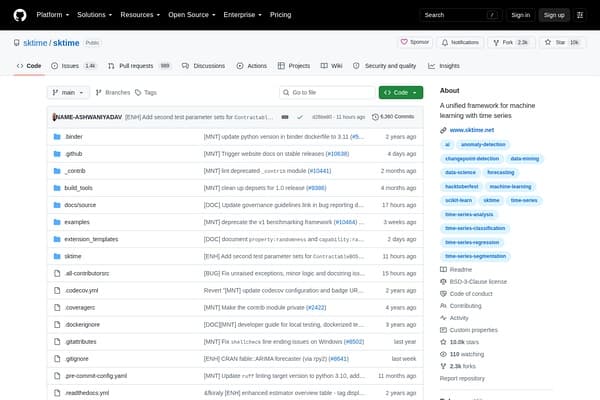
Task: Open the sktime repository name link
Action: [x=66, y=43]
